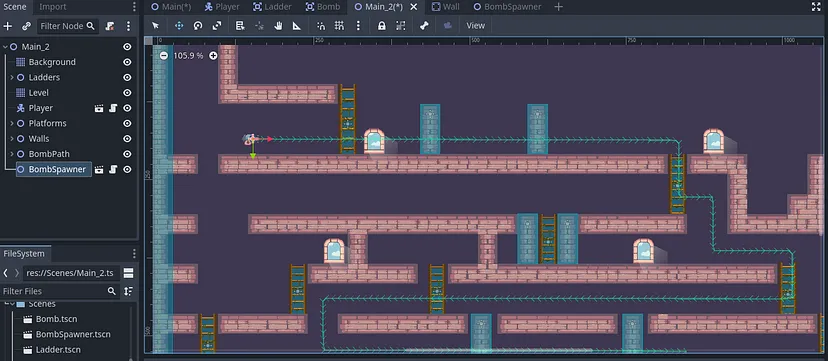Switch to the Main(*) scene tab
The width and height of the screenshot is (828, 361).
(x=171, y=7)
